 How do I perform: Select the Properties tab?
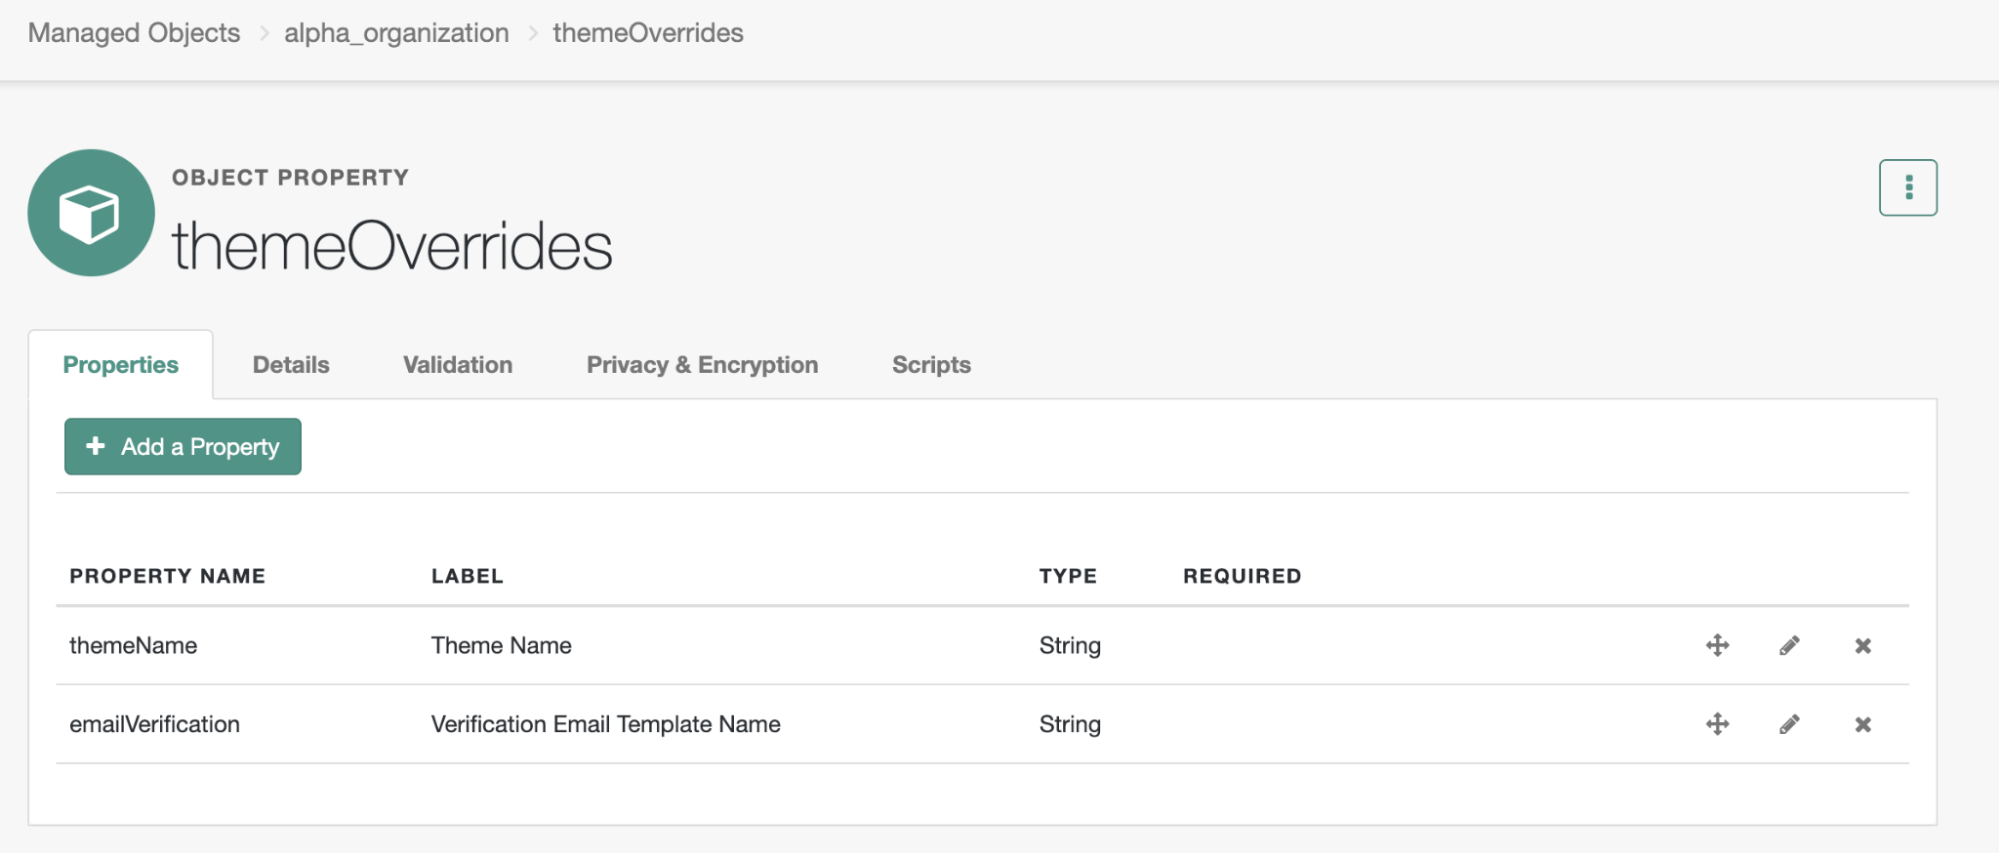(x=121, y=365)
